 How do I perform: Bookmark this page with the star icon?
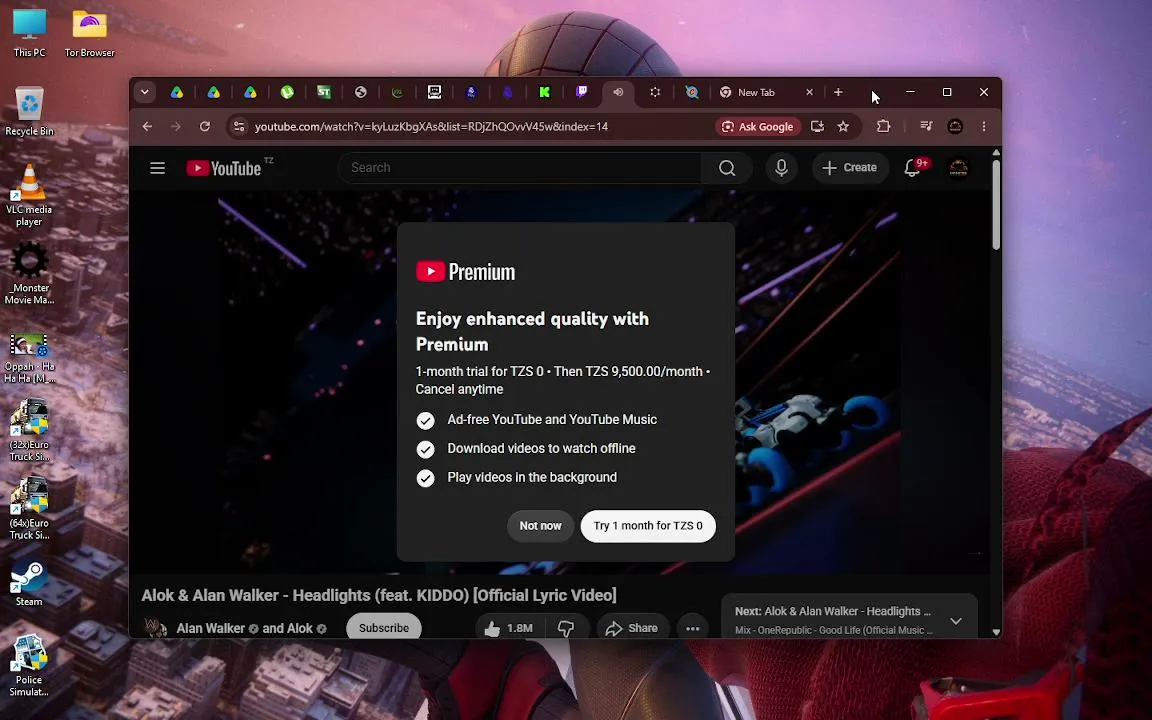click(x=843, y=126)
